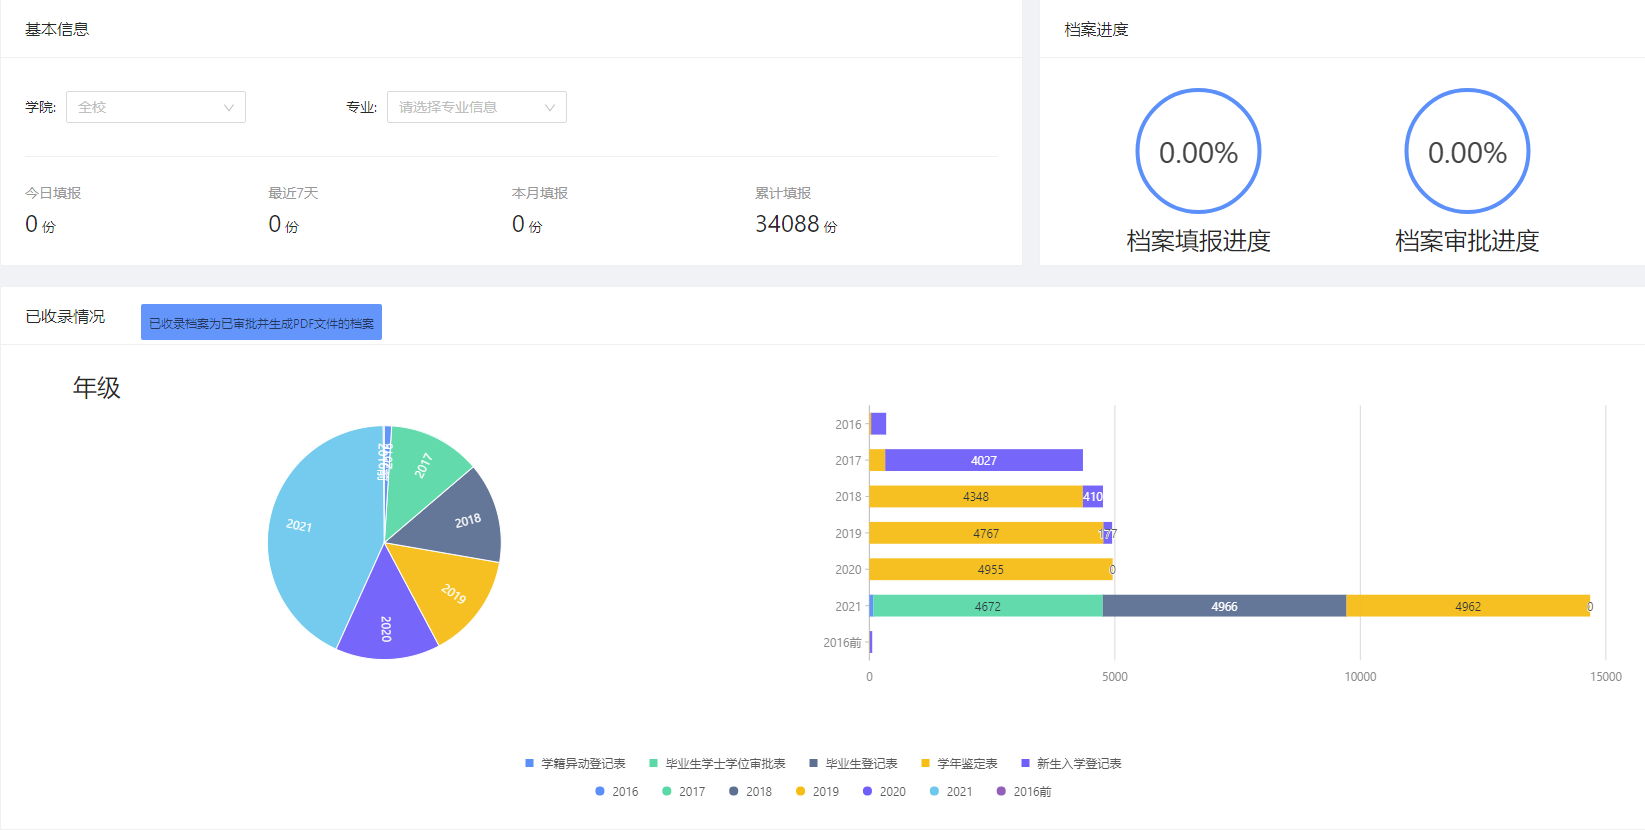Click the yellow 4348 bar segment for 2018
The height and width of the screenshot is (830, 1645).
tap(976, 497)
